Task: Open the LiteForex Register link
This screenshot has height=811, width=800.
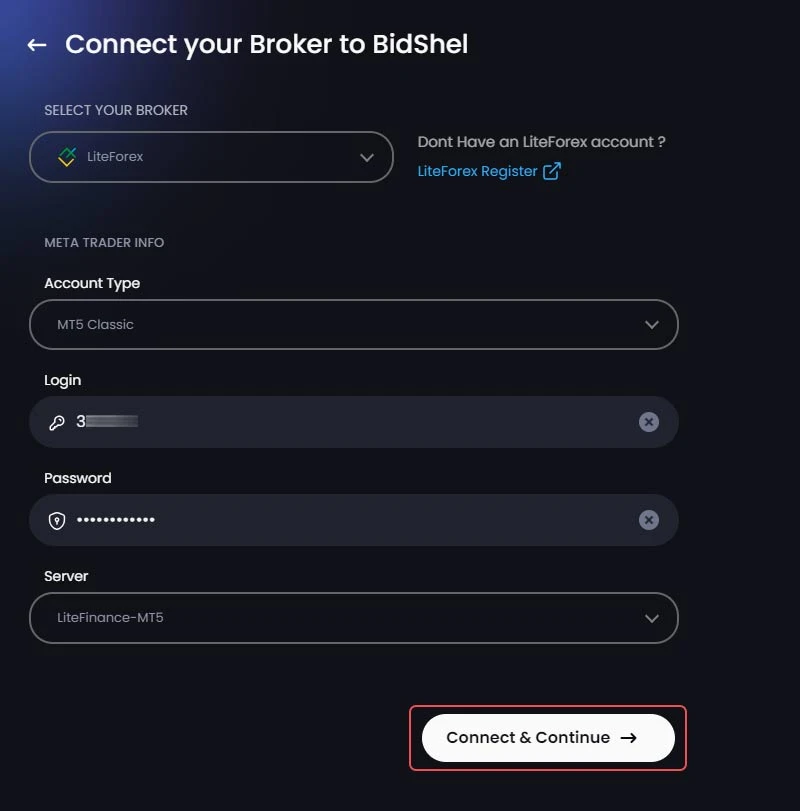Action: (477, 171)
